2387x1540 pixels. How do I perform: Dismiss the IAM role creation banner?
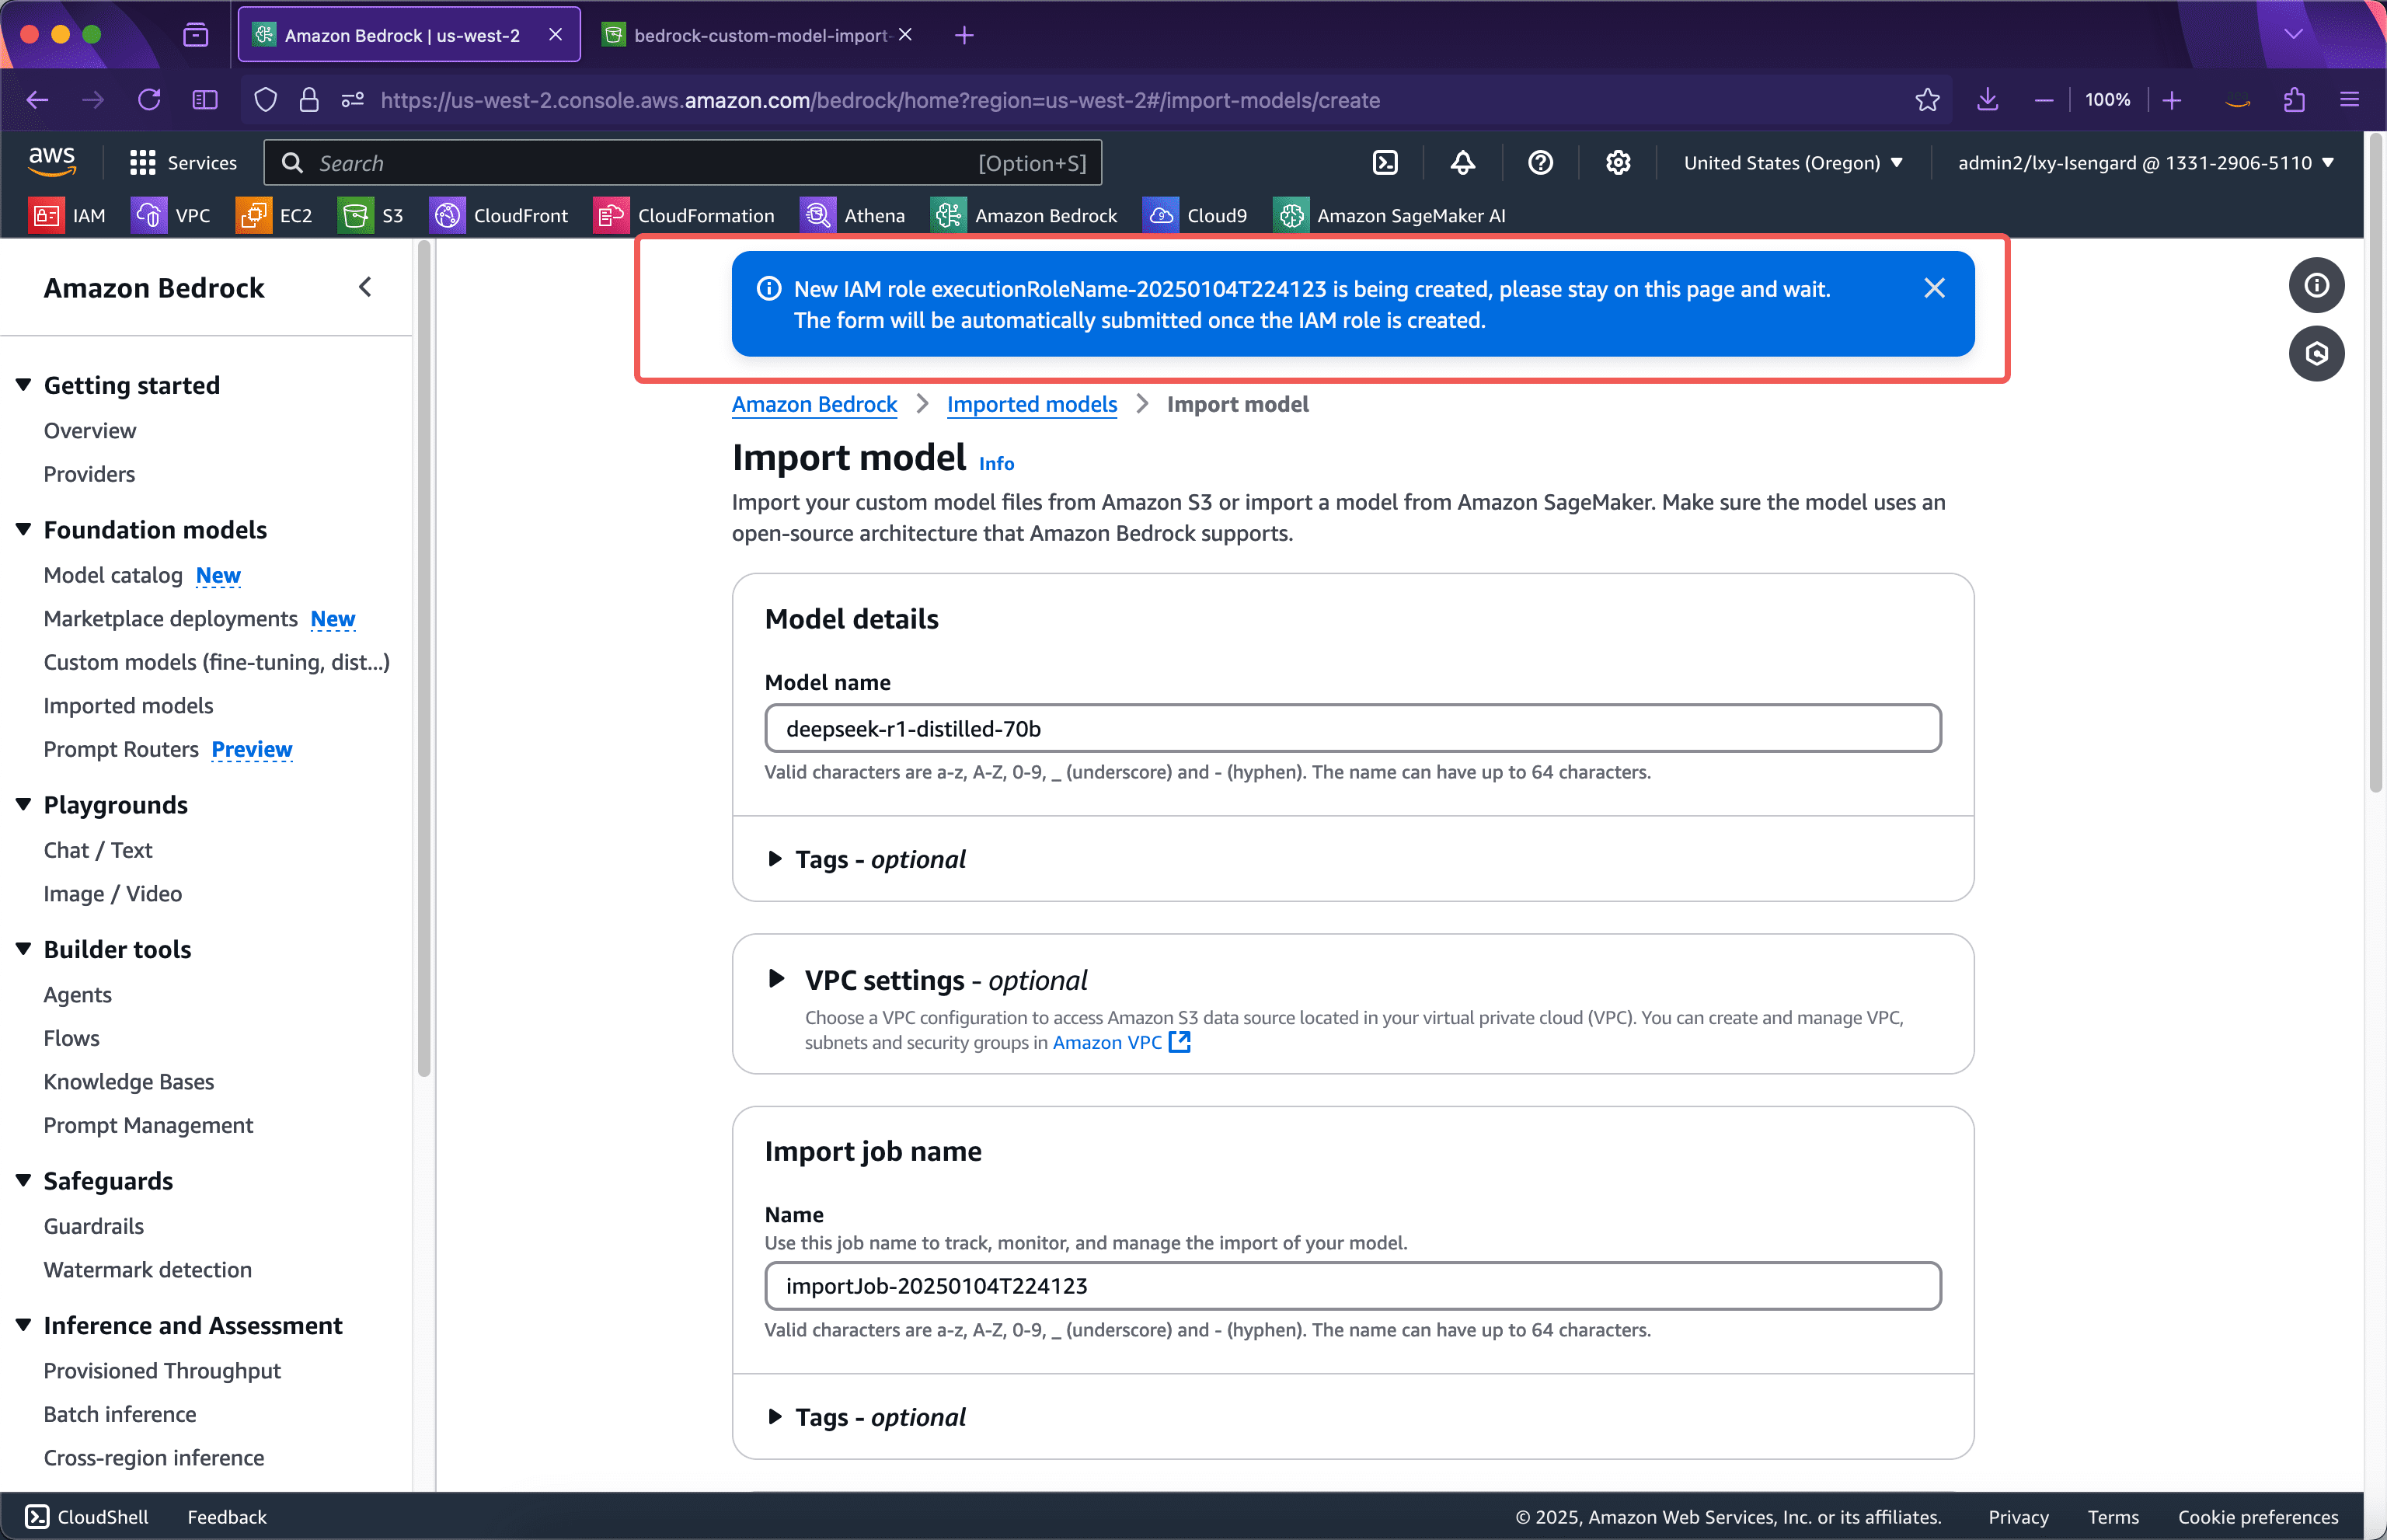coord(1933,288)
